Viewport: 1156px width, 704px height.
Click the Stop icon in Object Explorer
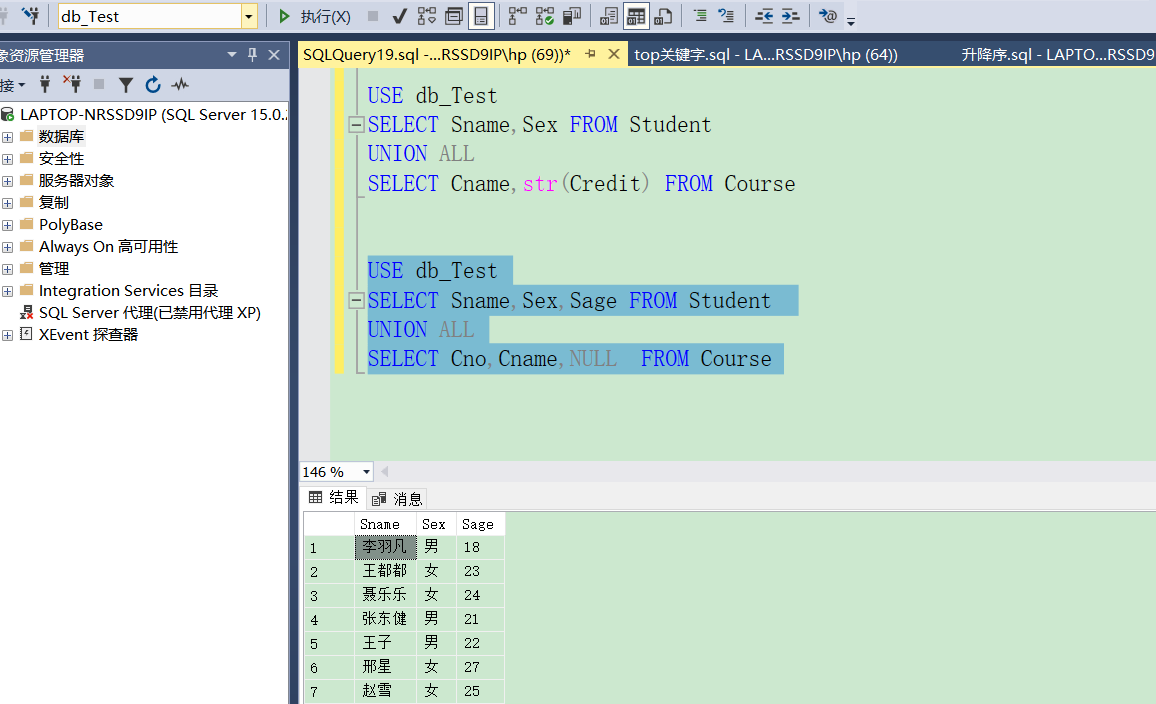[x=99, y=85]
